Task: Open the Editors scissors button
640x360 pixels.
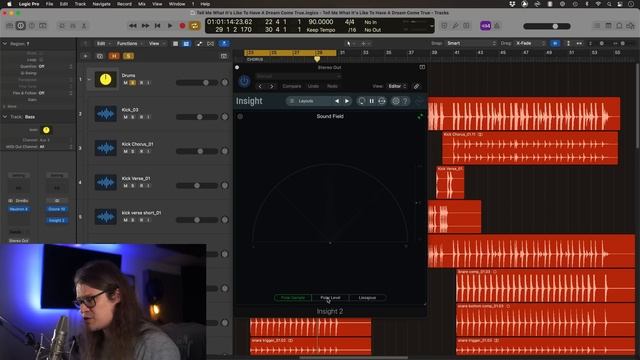Action: click(x=84, y=26)
